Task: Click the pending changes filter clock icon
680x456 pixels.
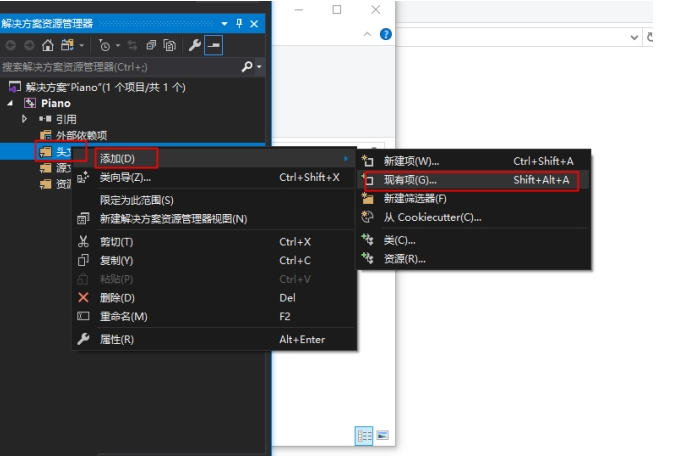Action: (x=106, y=46)
